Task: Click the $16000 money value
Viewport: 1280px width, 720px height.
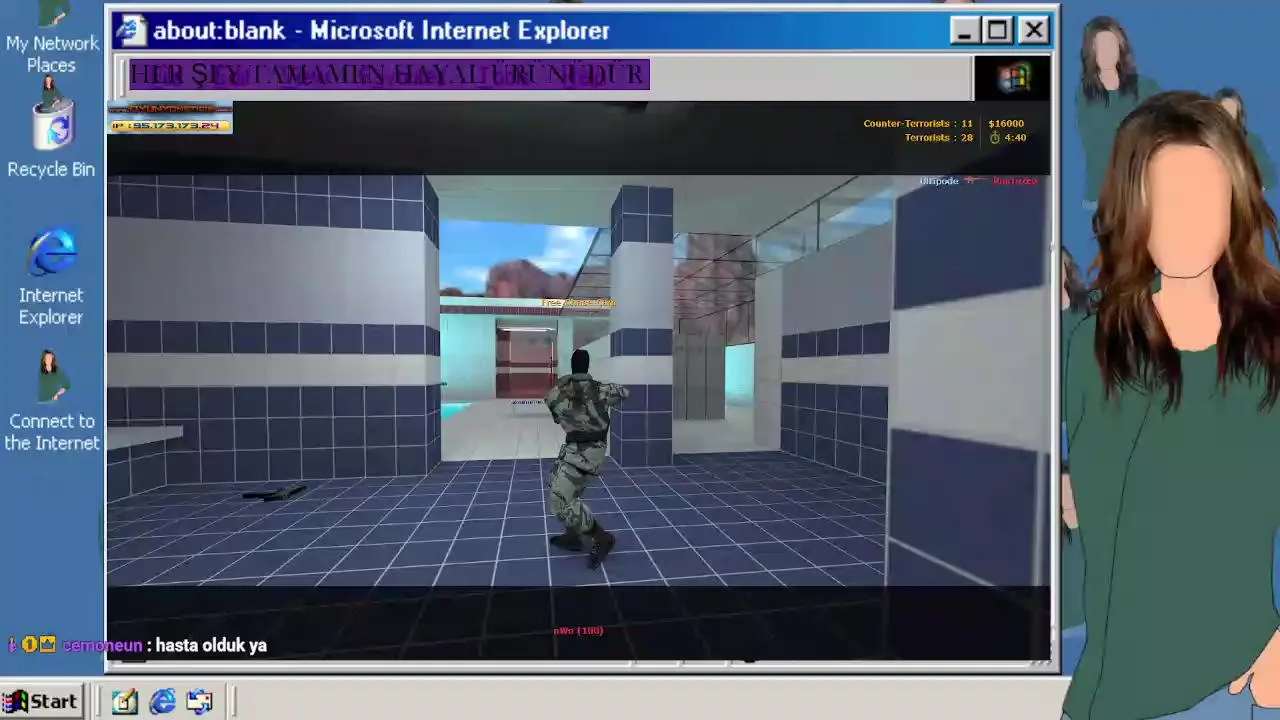Action: click(x=1006, y=124)
